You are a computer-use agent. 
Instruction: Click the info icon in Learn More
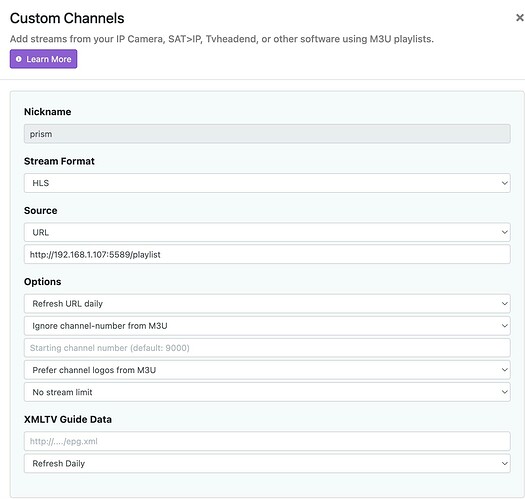19,59
